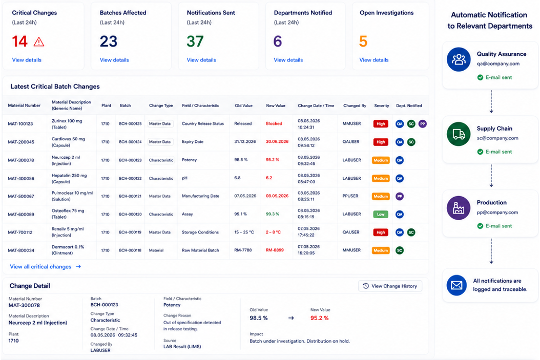Click the Changed By column header
Viewport: 540px width, 360px height.
tap(354, 105)
